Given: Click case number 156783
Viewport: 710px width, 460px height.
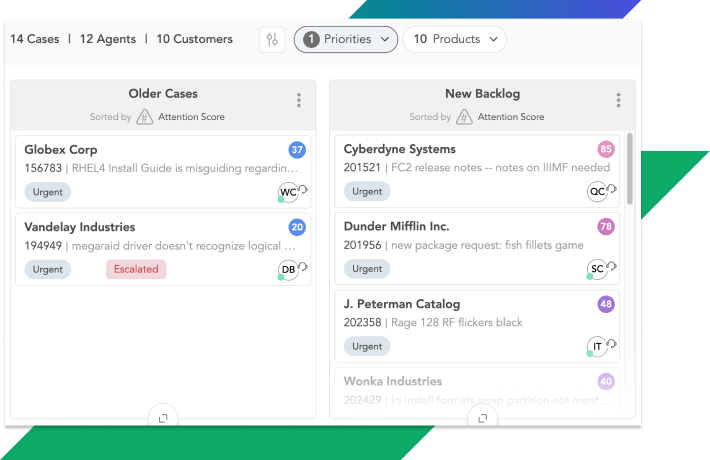Looking at the screenshot, I should (x=43, y=168).
